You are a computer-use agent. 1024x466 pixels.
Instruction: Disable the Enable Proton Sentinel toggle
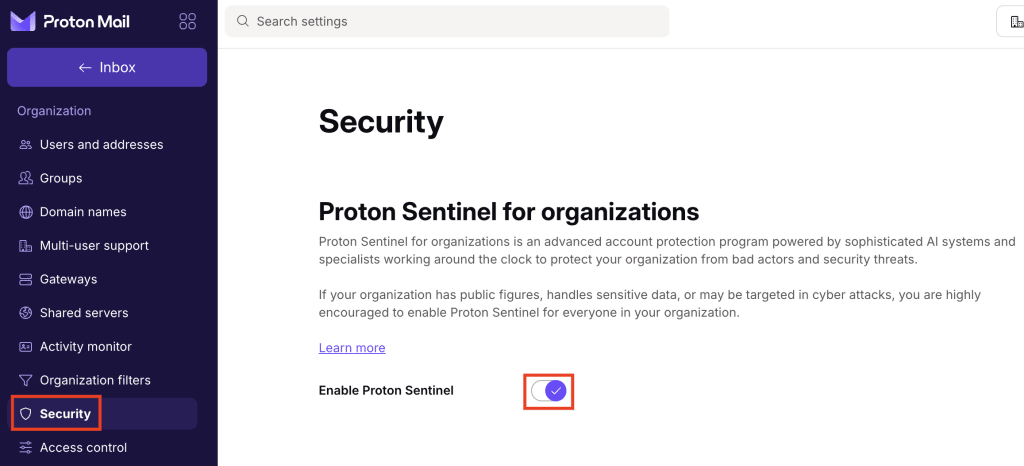click(x=549, y=390)
